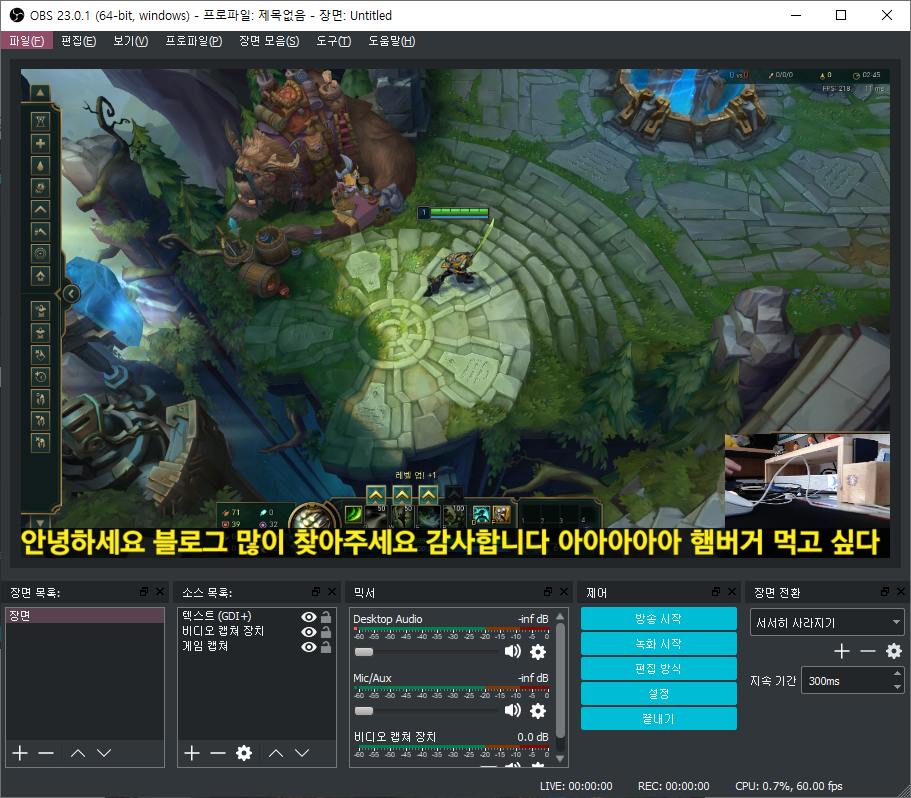
Task: Add a scene transition with plus
Action: pyautogui.click(x=842, y=651)
